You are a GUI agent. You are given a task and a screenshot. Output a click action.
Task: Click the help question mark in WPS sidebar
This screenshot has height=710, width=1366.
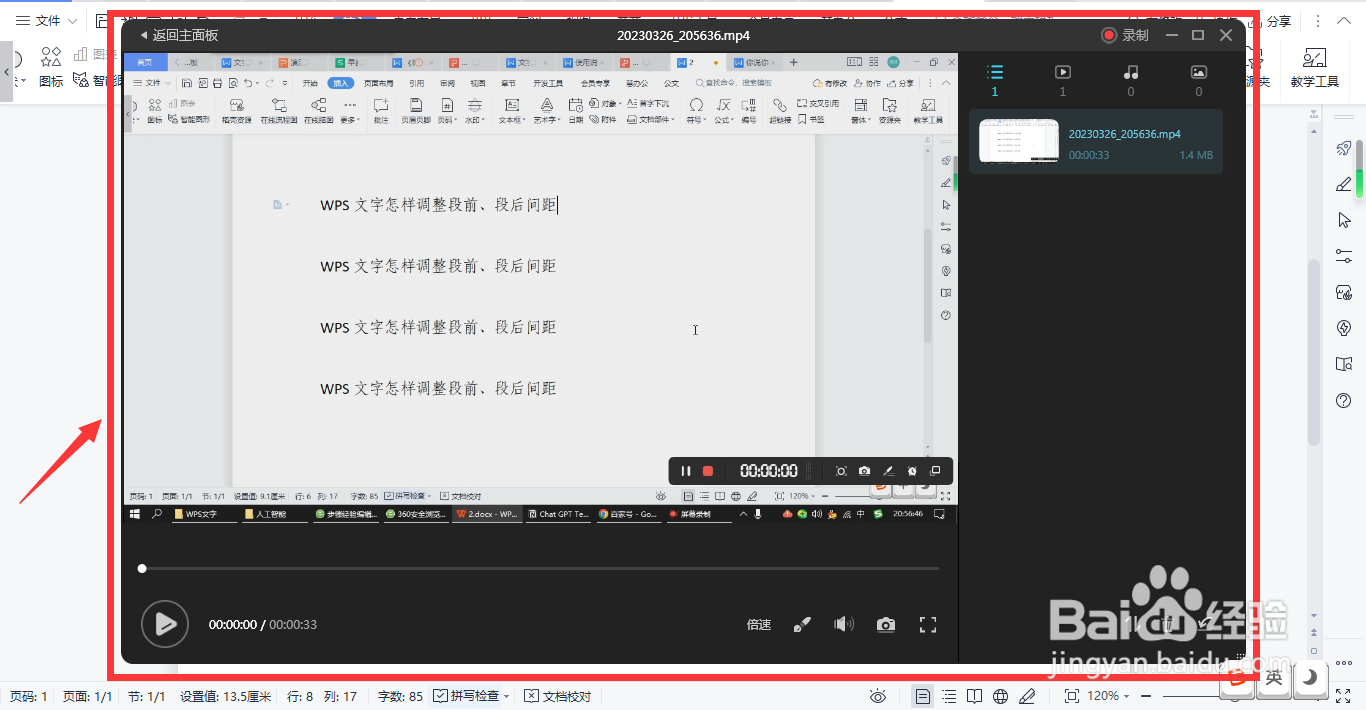click(x=1344, y=400)
